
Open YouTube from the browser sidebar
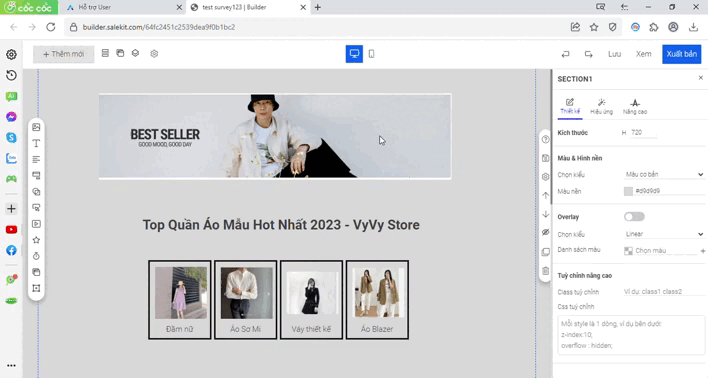pyautogui.click(x=11, y=229)
